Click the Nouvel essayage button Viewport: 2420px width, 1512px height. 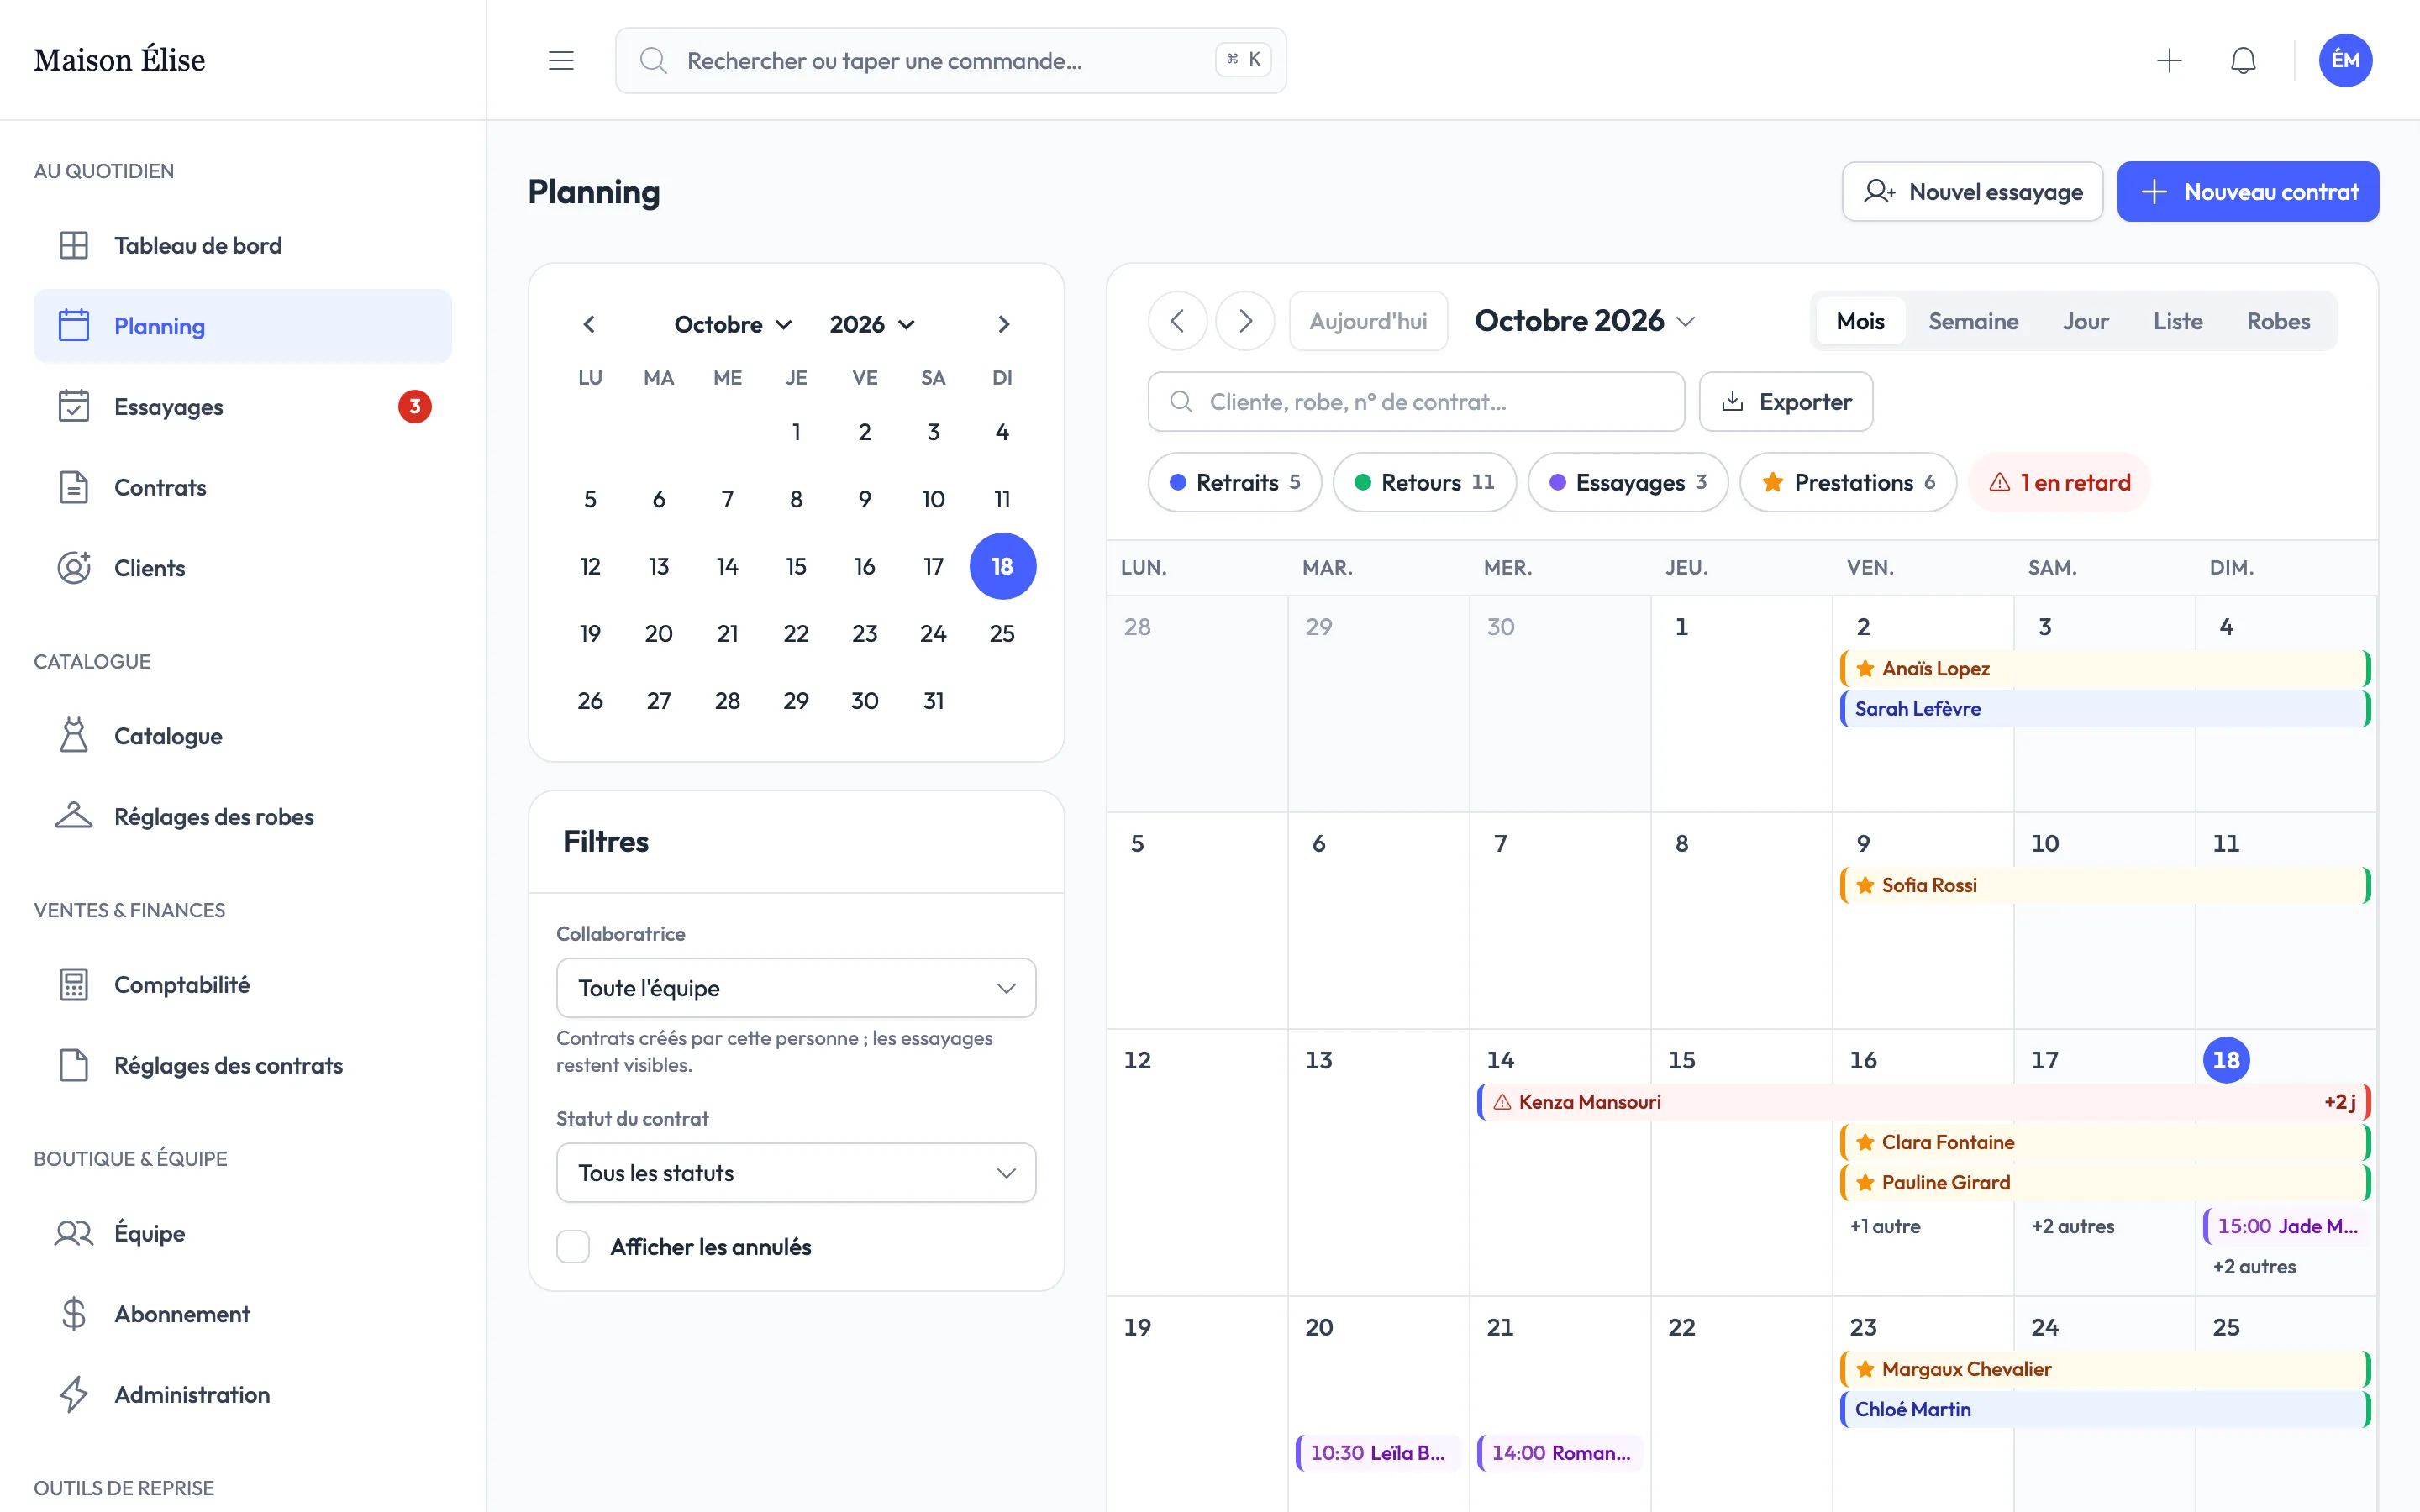tap(1972, 191)
